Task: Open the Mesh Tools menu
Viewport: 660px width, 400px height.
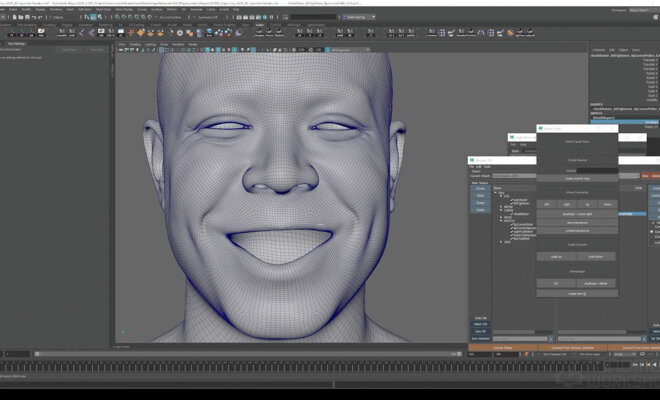Action: coord(103,9)
